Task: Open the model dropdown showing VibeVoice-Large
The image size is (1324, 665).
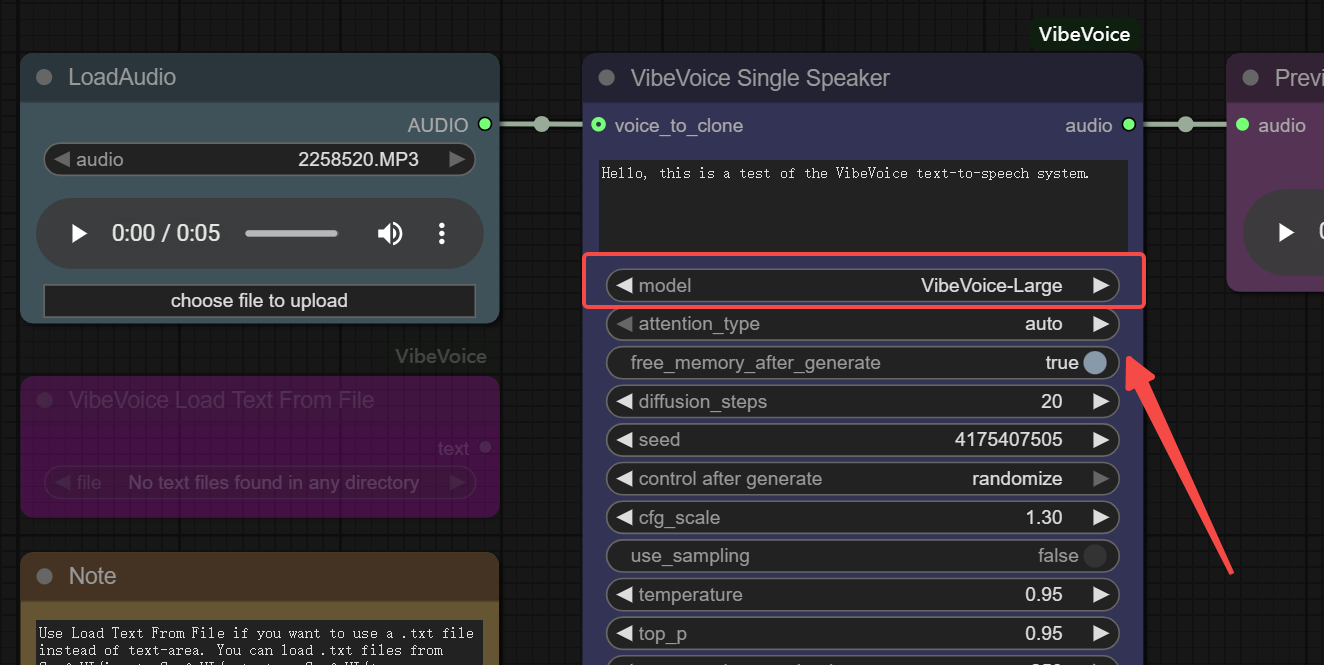Action: [862, 285]
